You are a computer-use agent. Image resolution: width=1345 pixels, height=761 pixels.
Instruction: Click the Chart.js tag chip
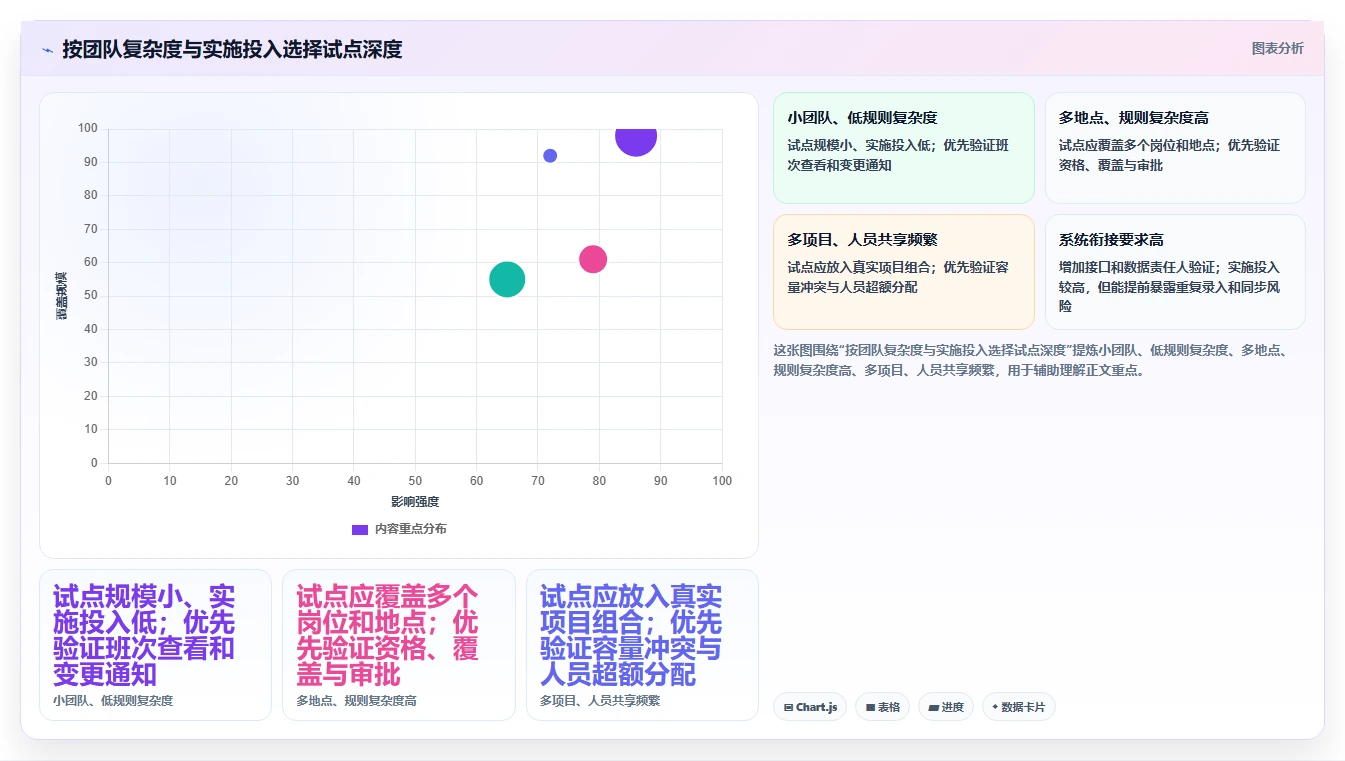[810, 707]
